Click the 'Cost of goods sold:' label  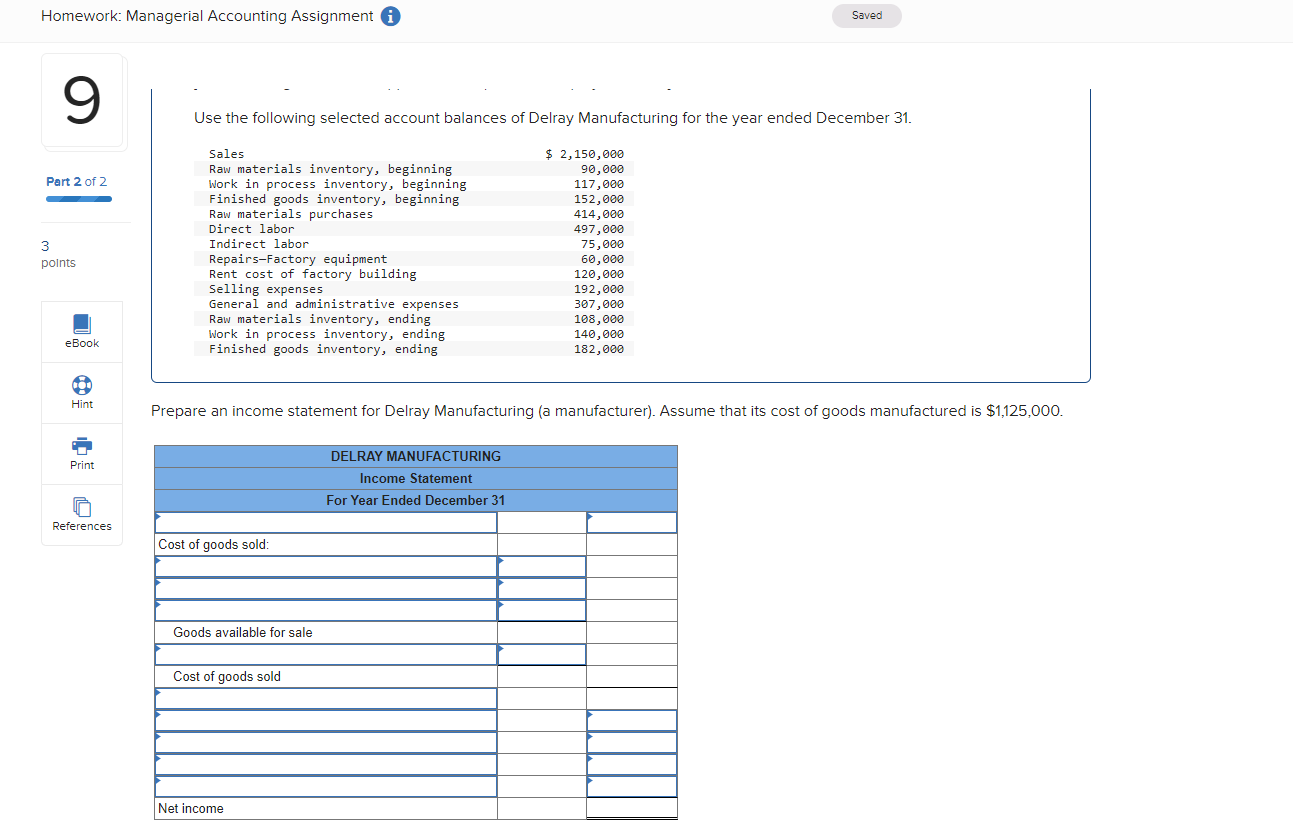pos(214,544)
